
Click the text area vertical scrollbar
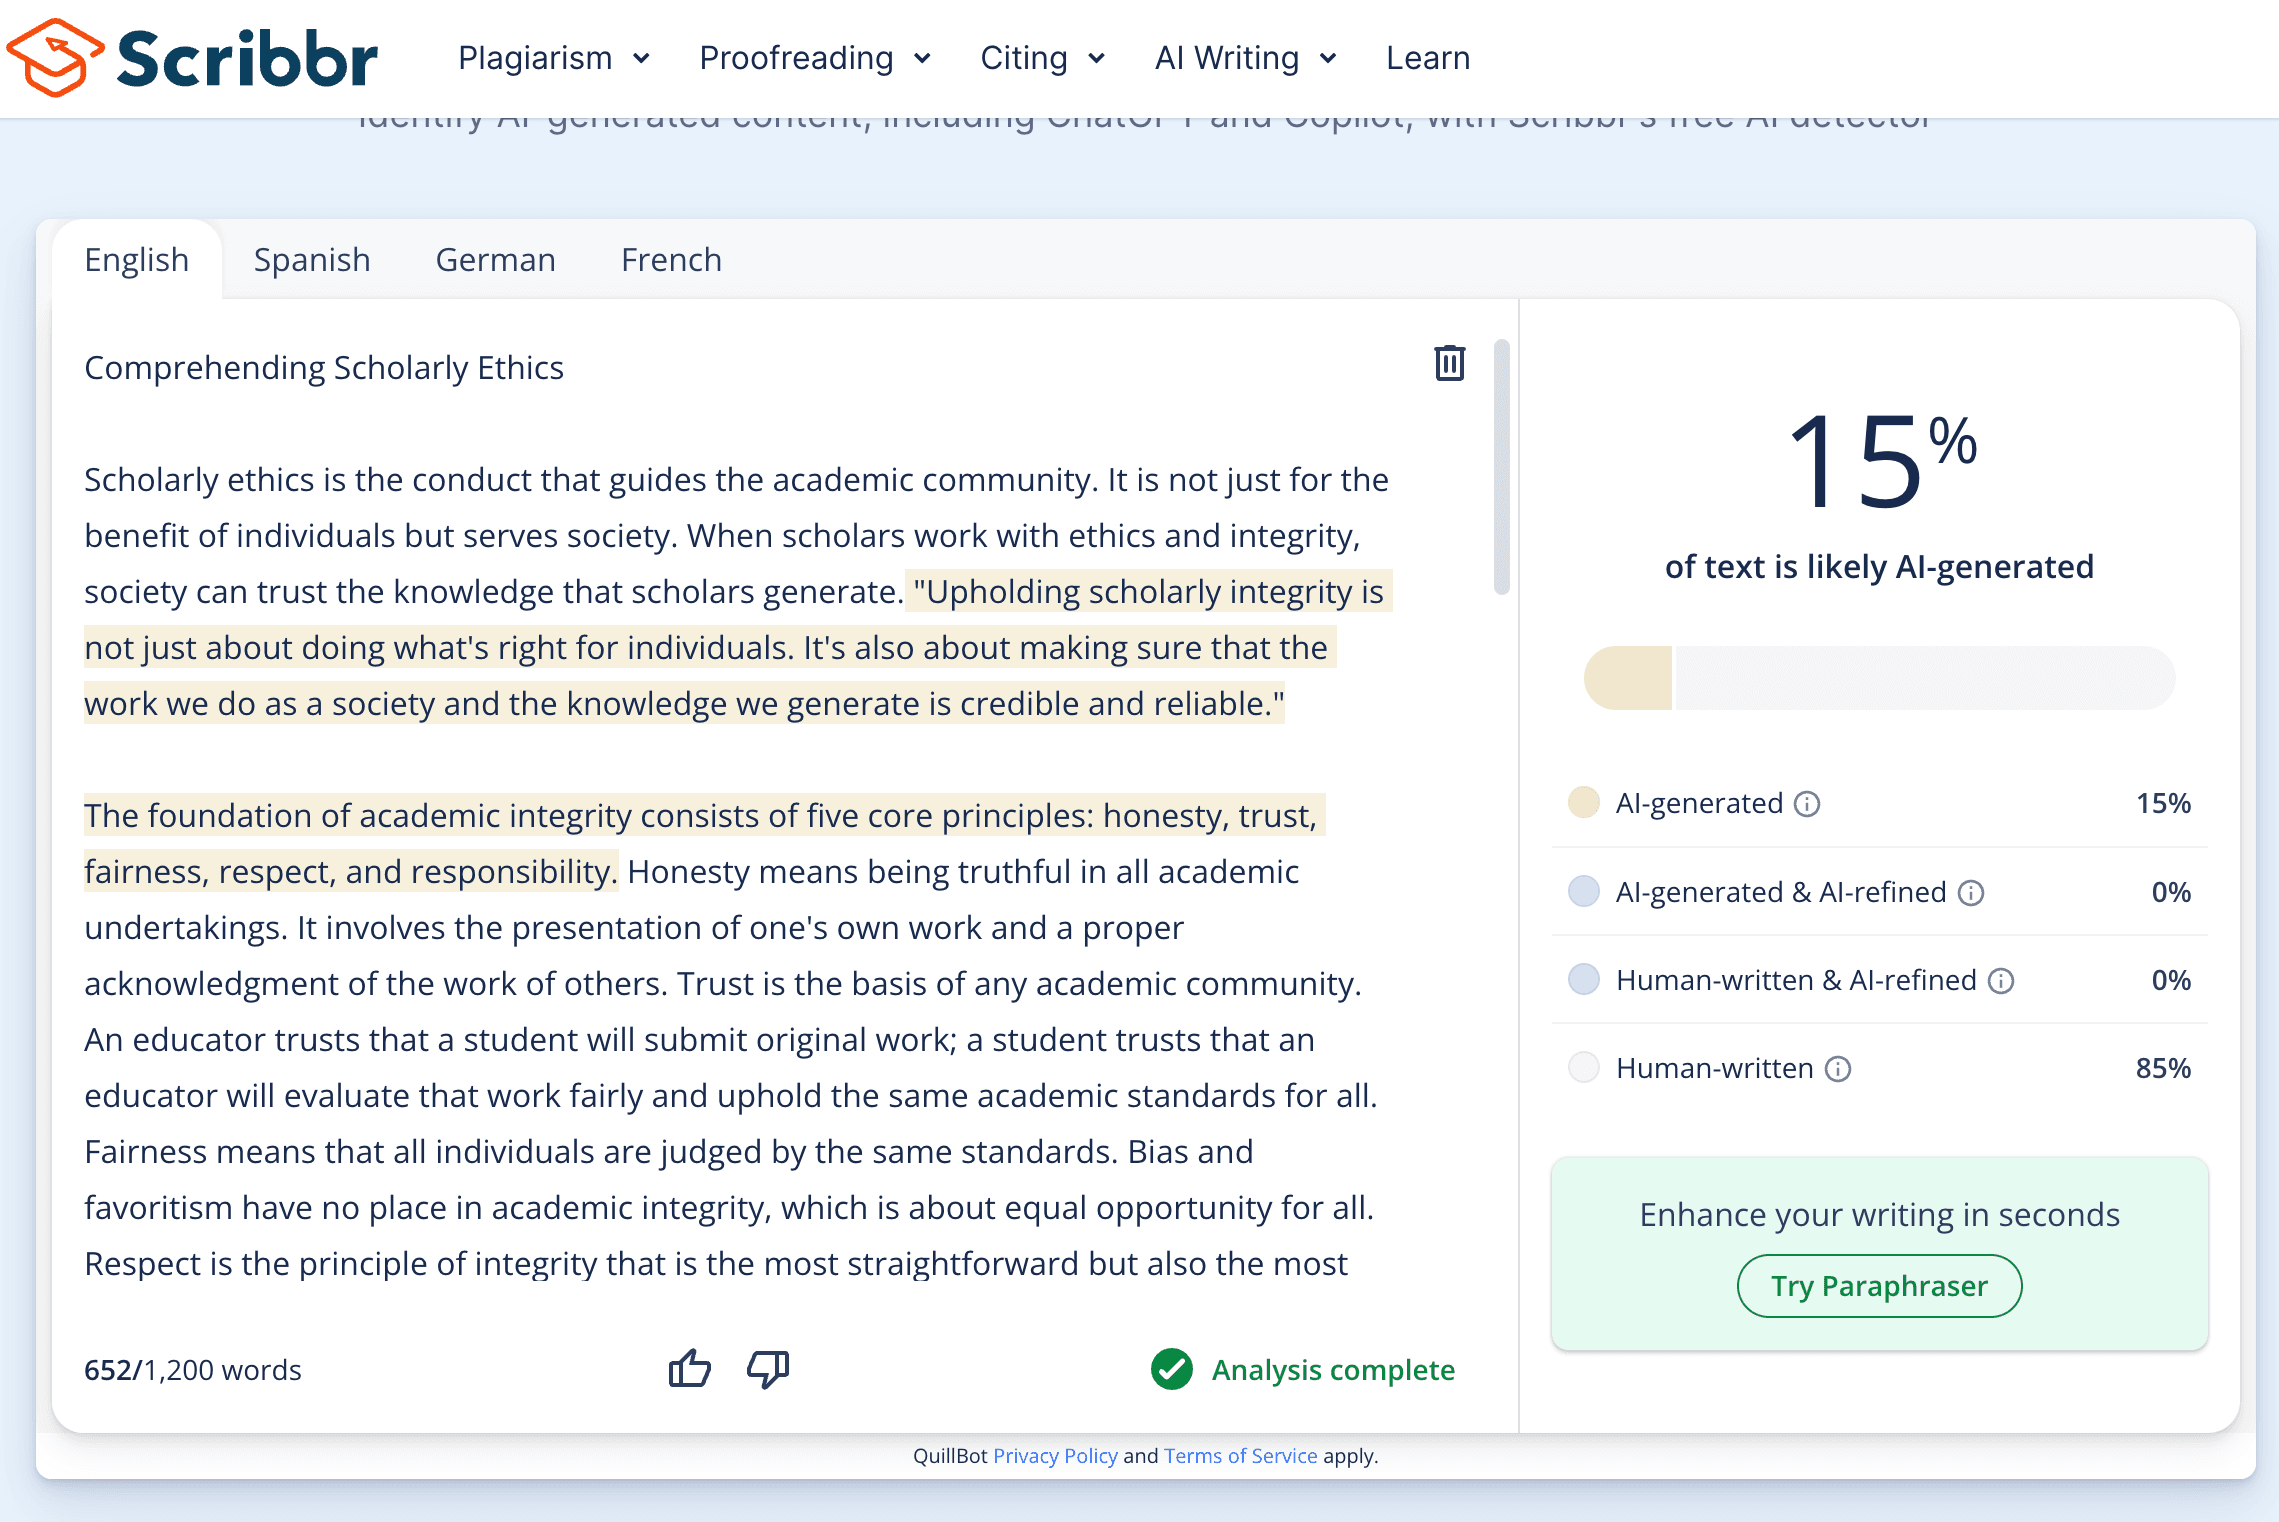point(1501,467)
